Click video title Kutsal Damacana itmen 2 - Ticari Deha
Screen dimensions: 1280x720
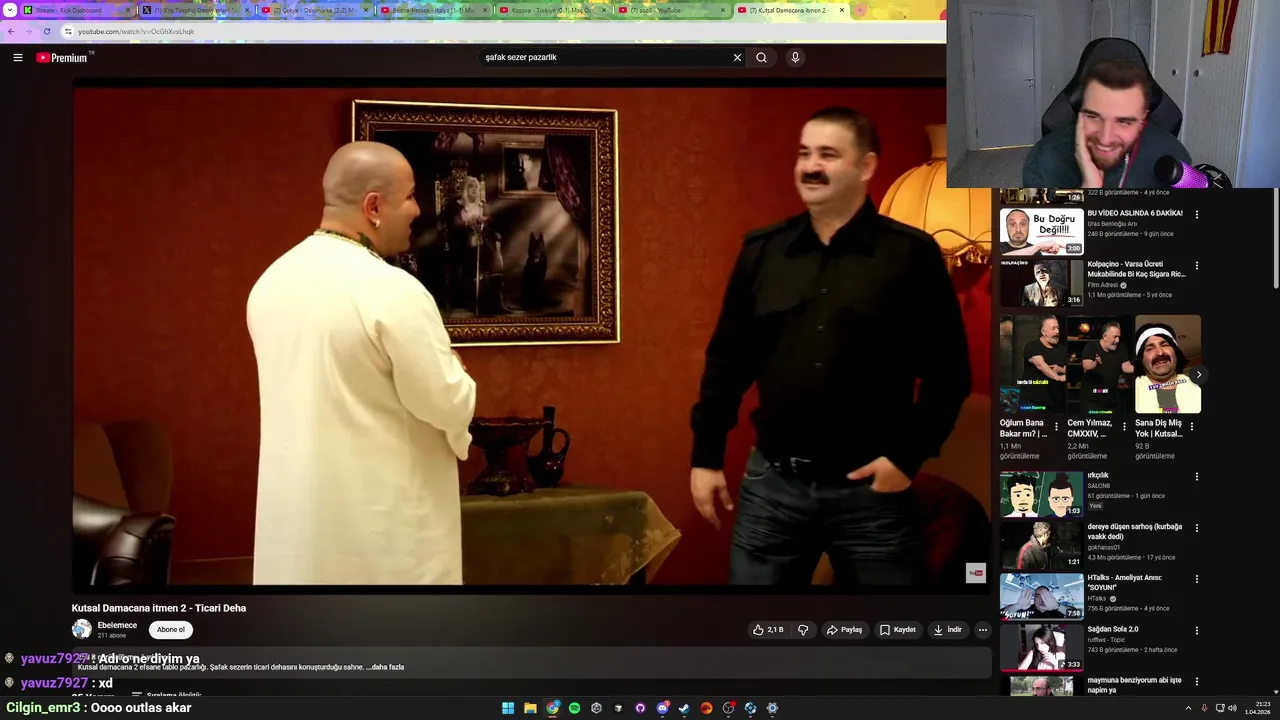coord(159,608)
